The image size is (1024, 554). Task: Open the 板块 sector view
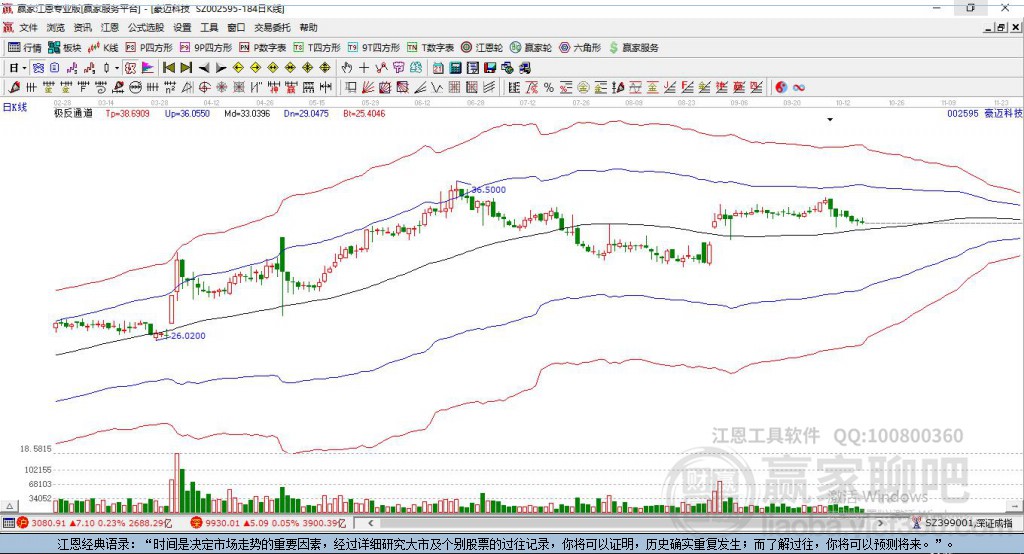point(65,48)
